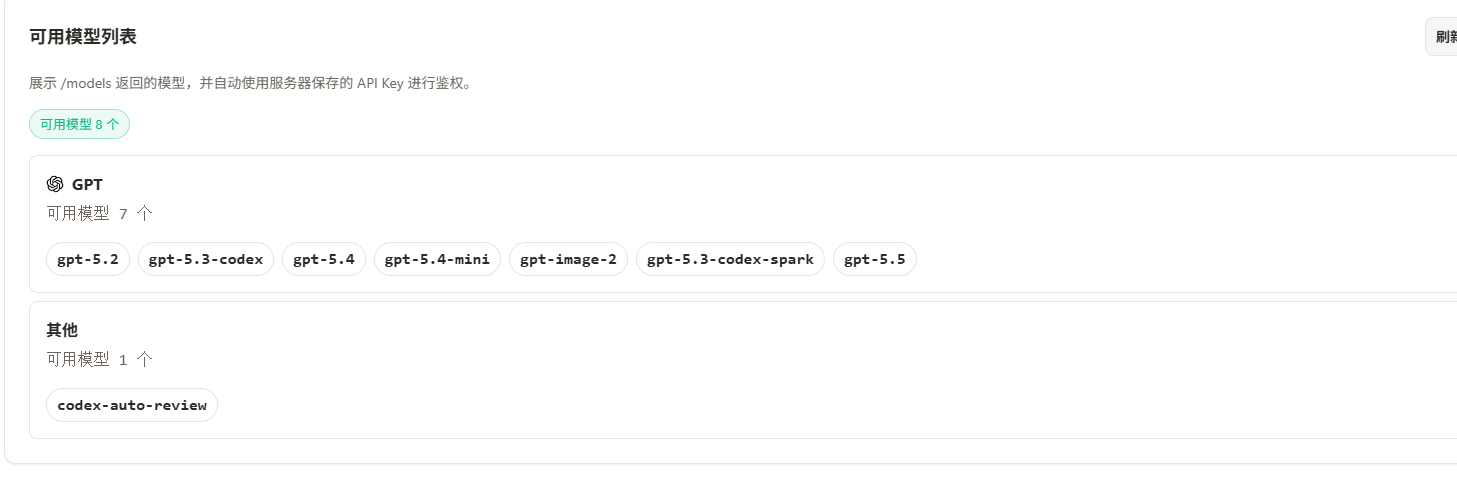
Task: Click the 其他 group heading
Action: (62, 330)
